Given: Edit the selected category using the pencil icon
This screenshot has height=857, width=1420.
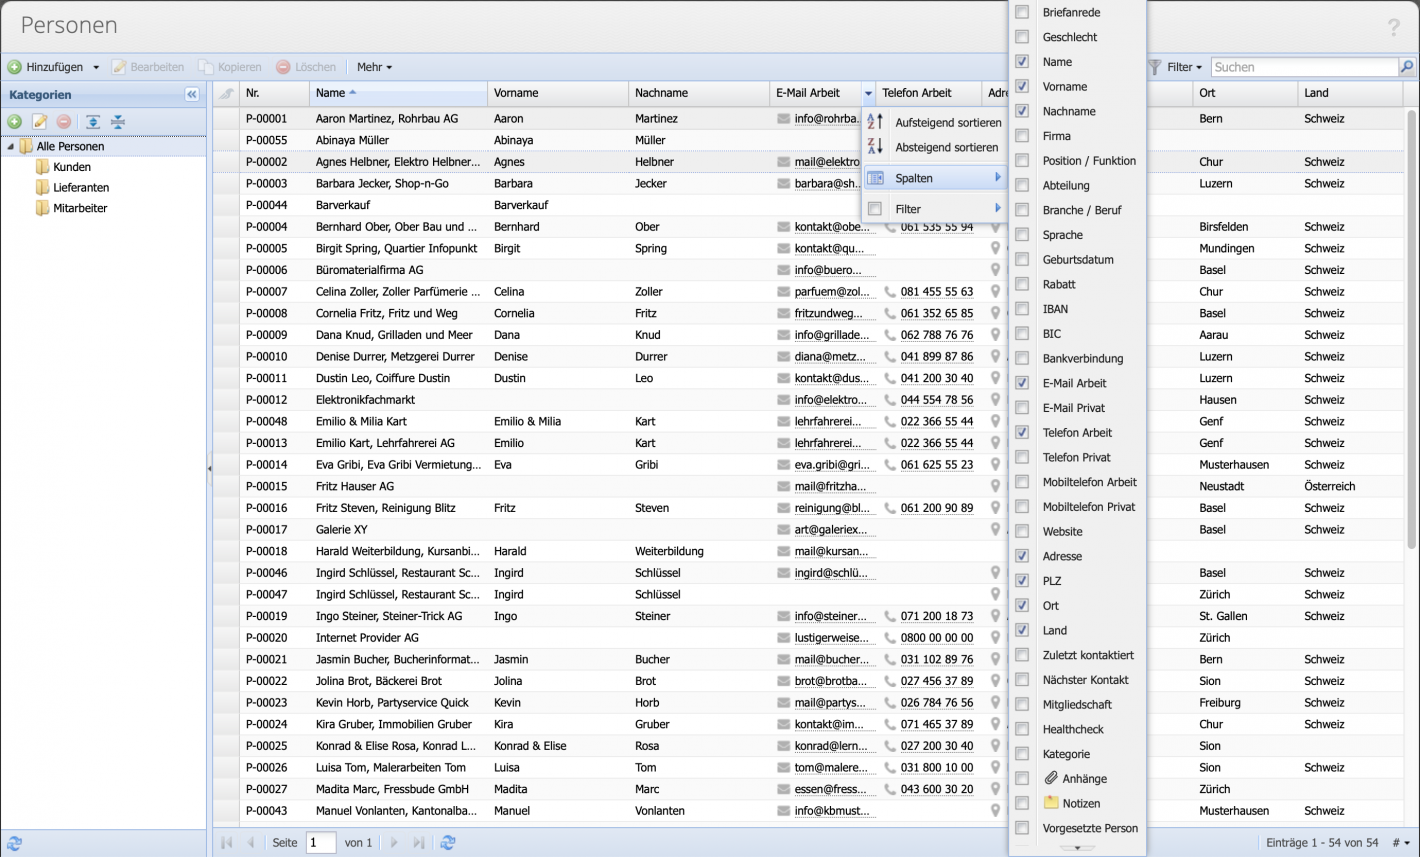Looking at the screenshot, I should [39, 121].
